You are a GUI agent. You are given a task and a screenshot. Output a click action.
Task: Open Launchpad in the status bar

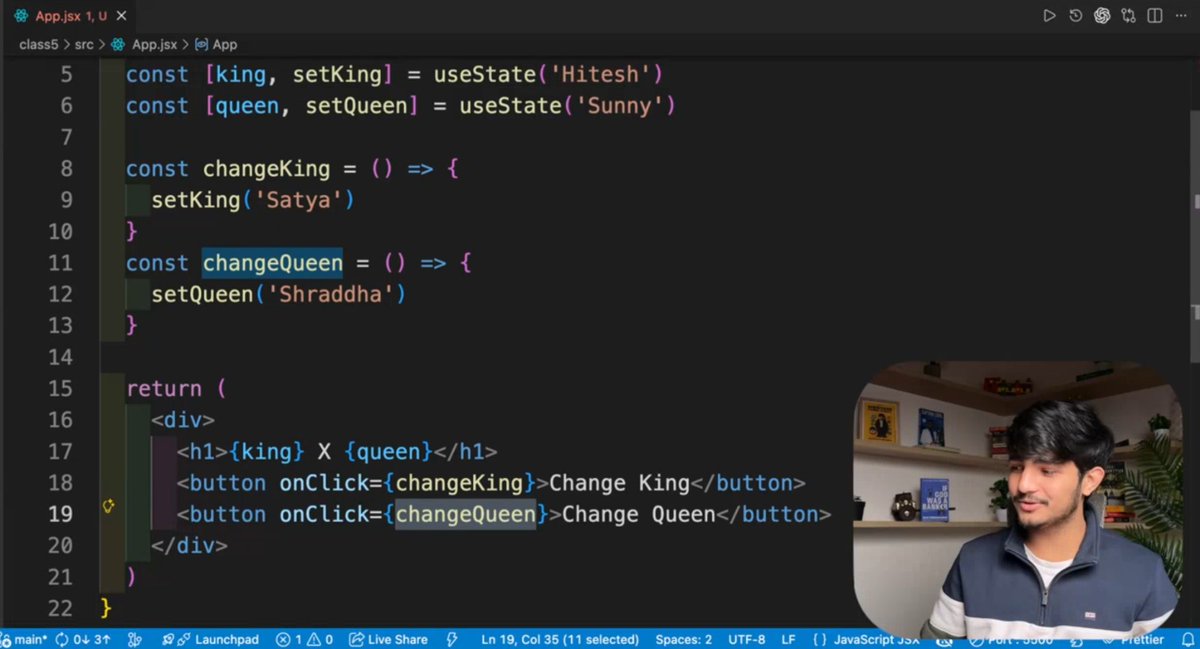(210, 639)
